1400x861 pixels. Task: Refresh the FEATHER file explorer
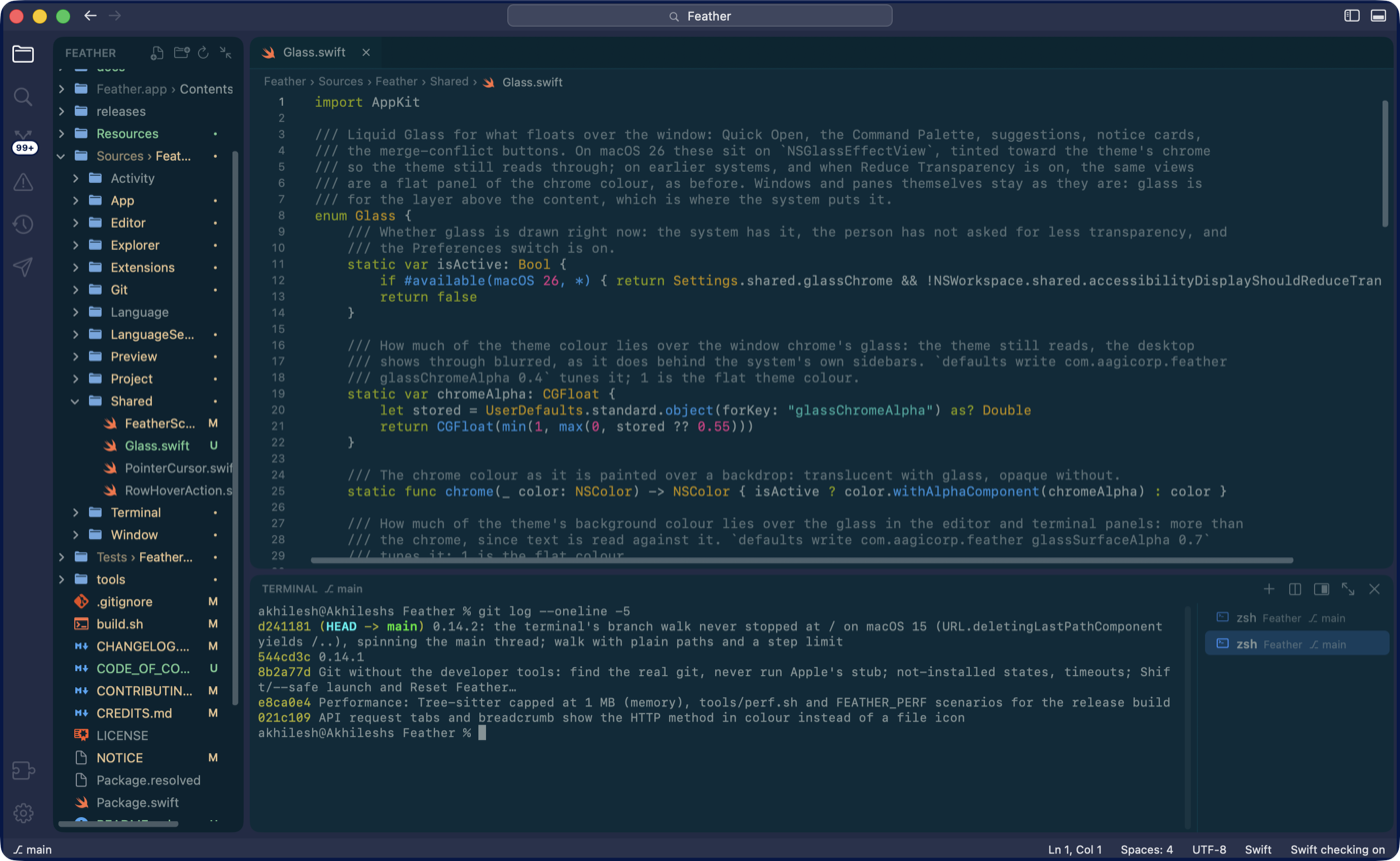coord(204,53)
